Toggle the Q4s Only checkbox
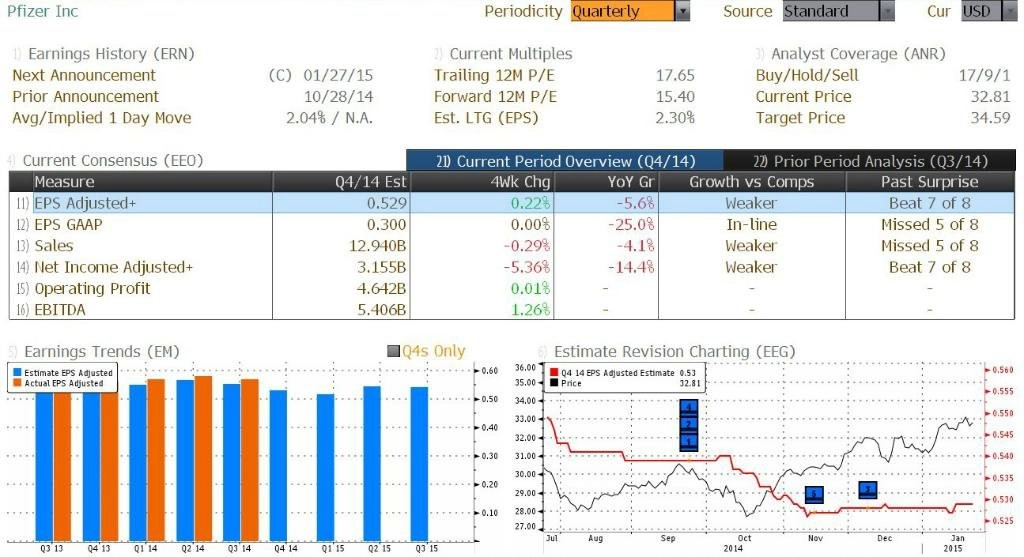 (x=393, y=351)
